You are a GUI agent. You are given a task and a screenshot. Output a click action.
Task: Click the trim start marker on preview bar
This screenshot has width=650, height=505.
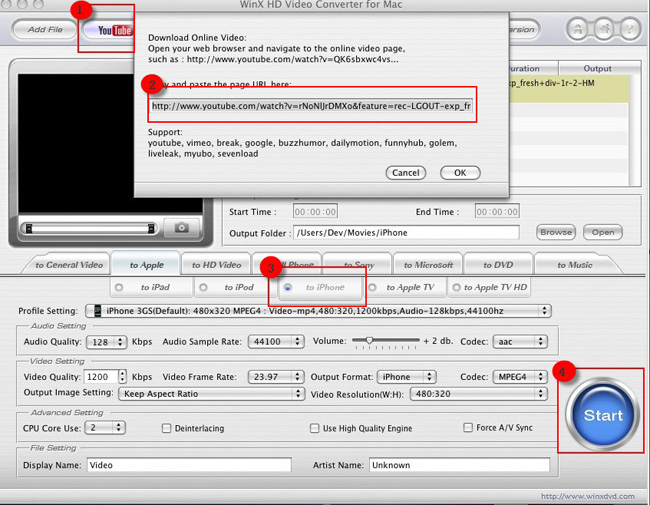[29, 228]
